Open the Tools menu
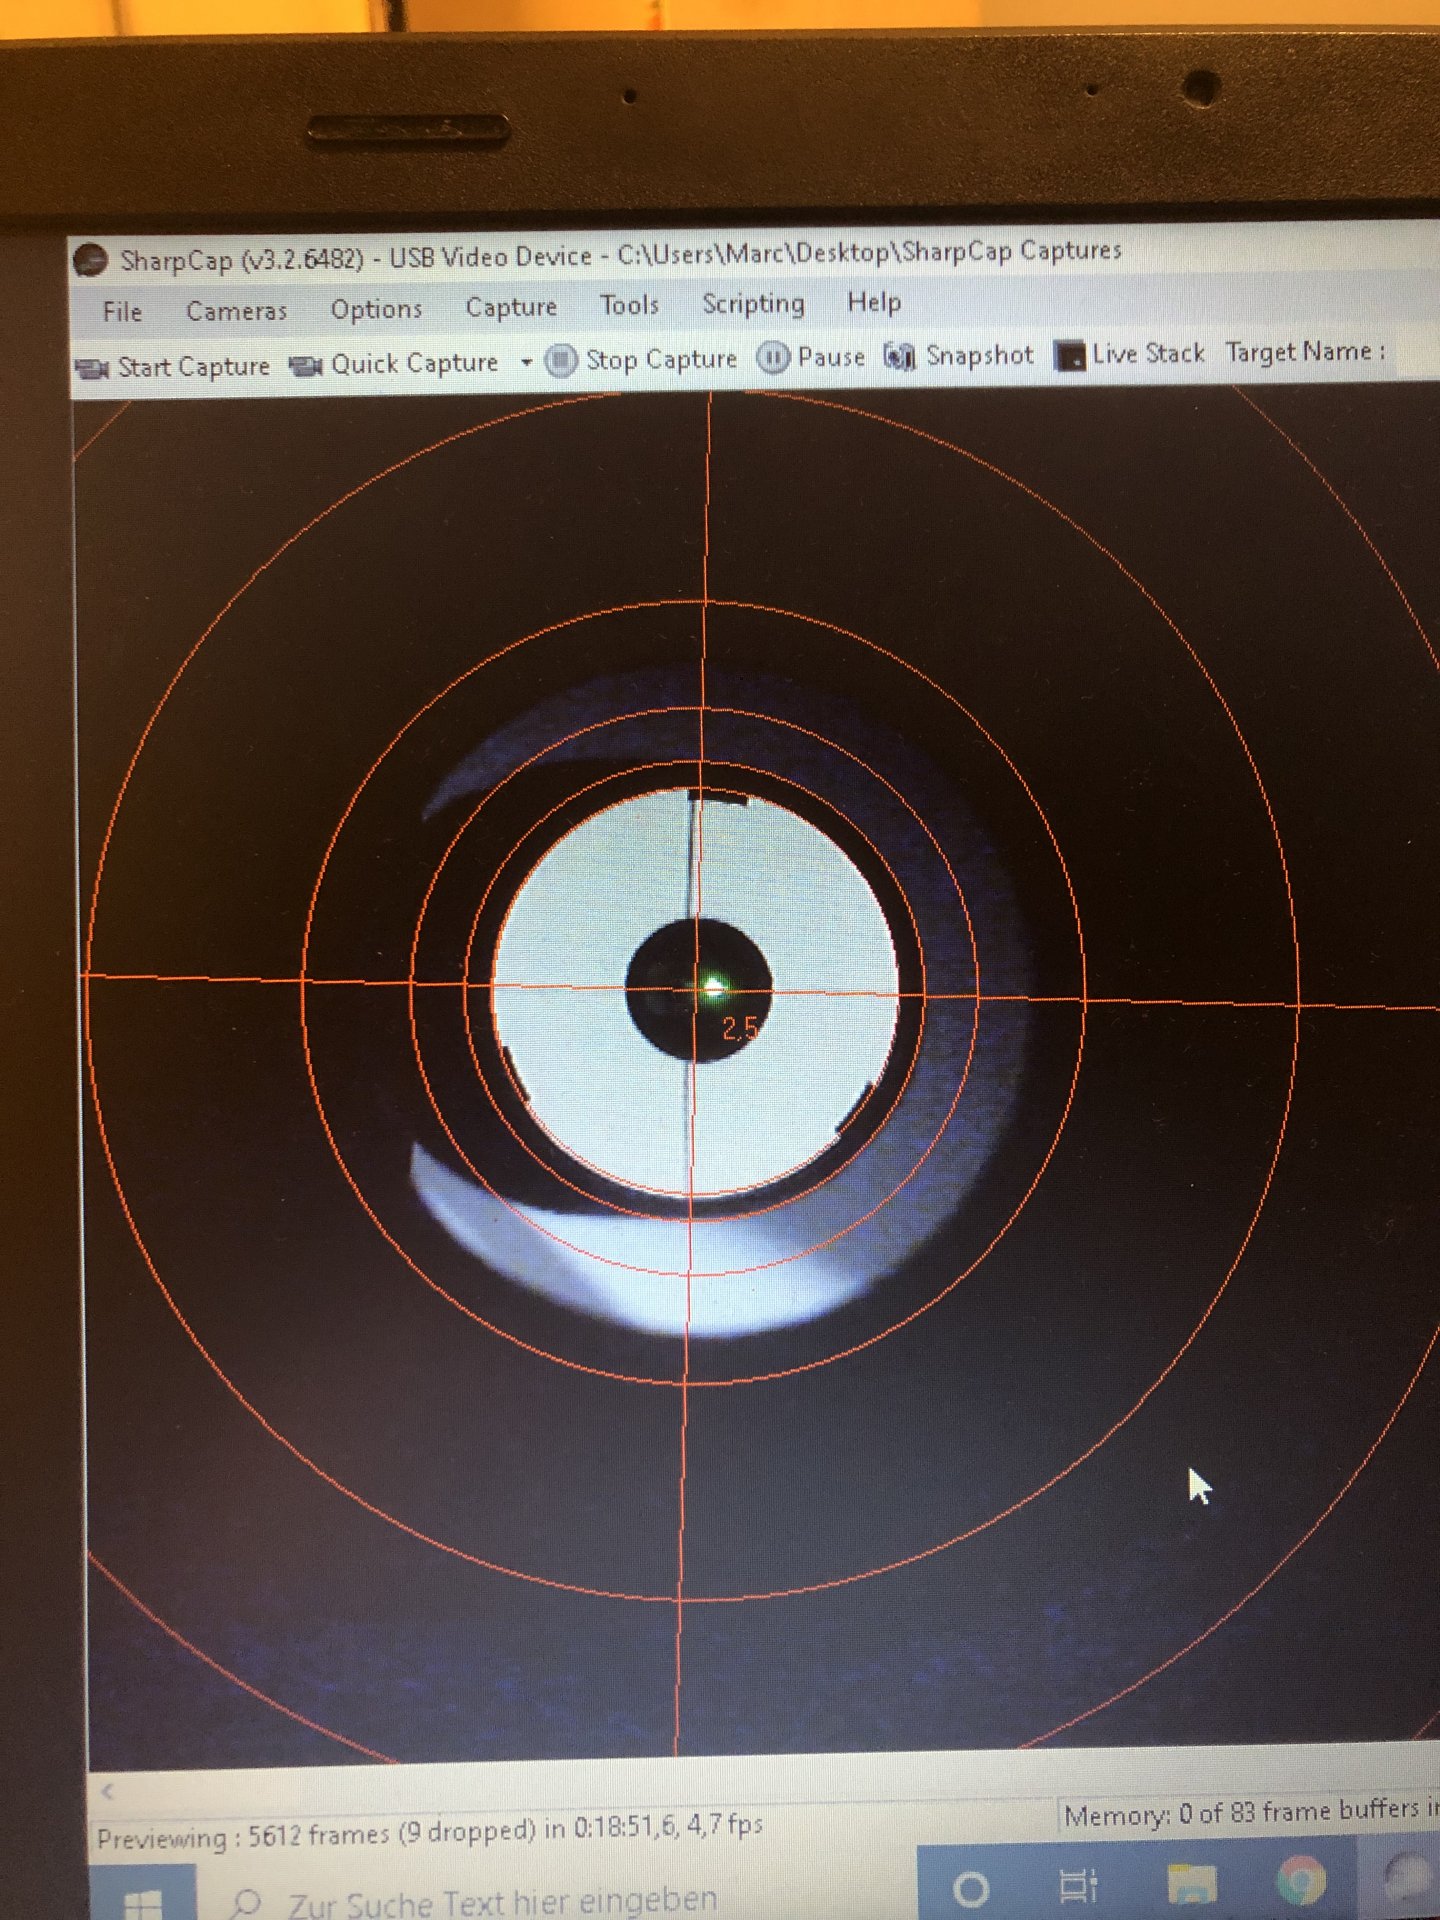This screenshot has width=1440, height=1920. click(x=629, y=305)
